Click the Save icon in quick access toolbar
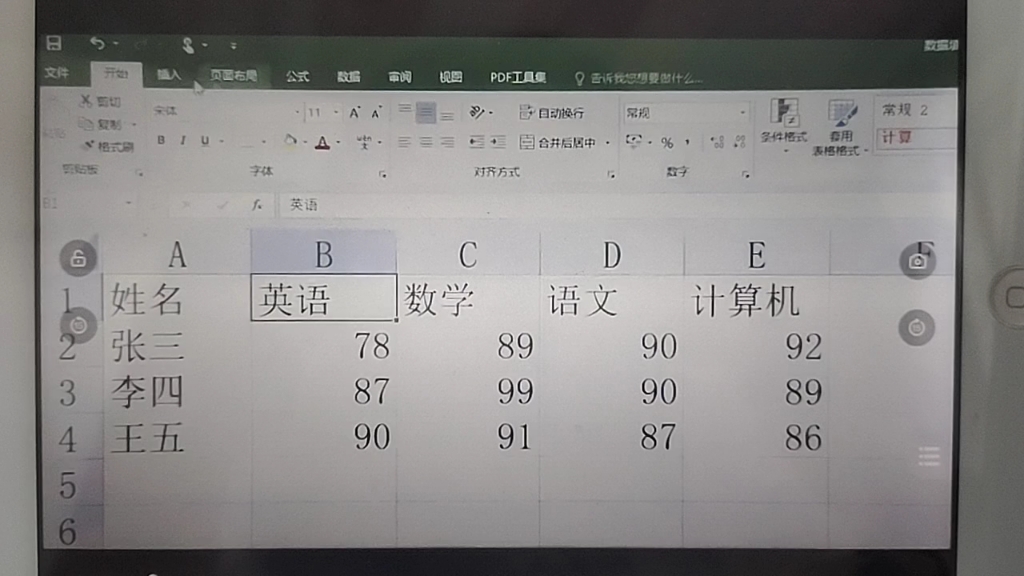 tap(53, 42)
